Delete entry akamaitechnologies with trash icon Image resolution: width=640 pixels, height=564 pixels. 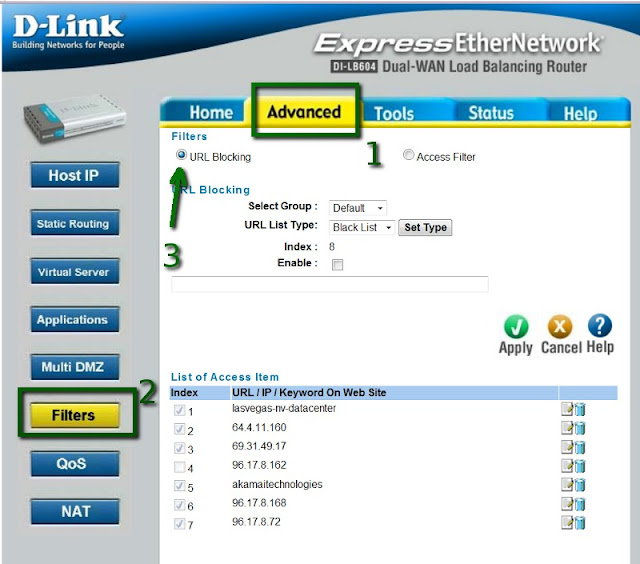pyautogui.click(x=580, y=485)
